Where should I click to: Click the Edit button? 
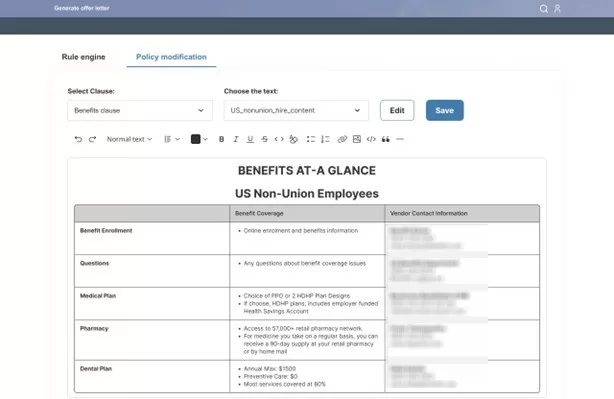[397, 110]
